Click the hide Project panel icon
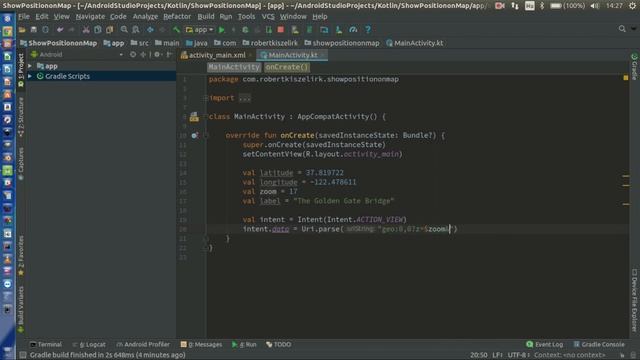 click(169, 54)
